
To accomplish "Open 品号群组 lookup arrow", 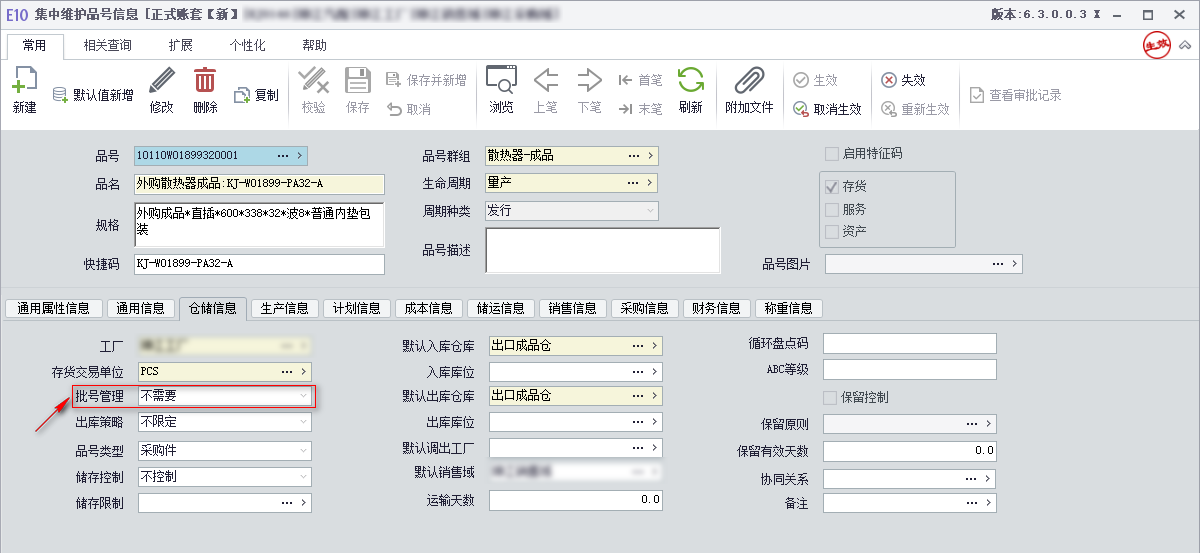I will (651, 156).
